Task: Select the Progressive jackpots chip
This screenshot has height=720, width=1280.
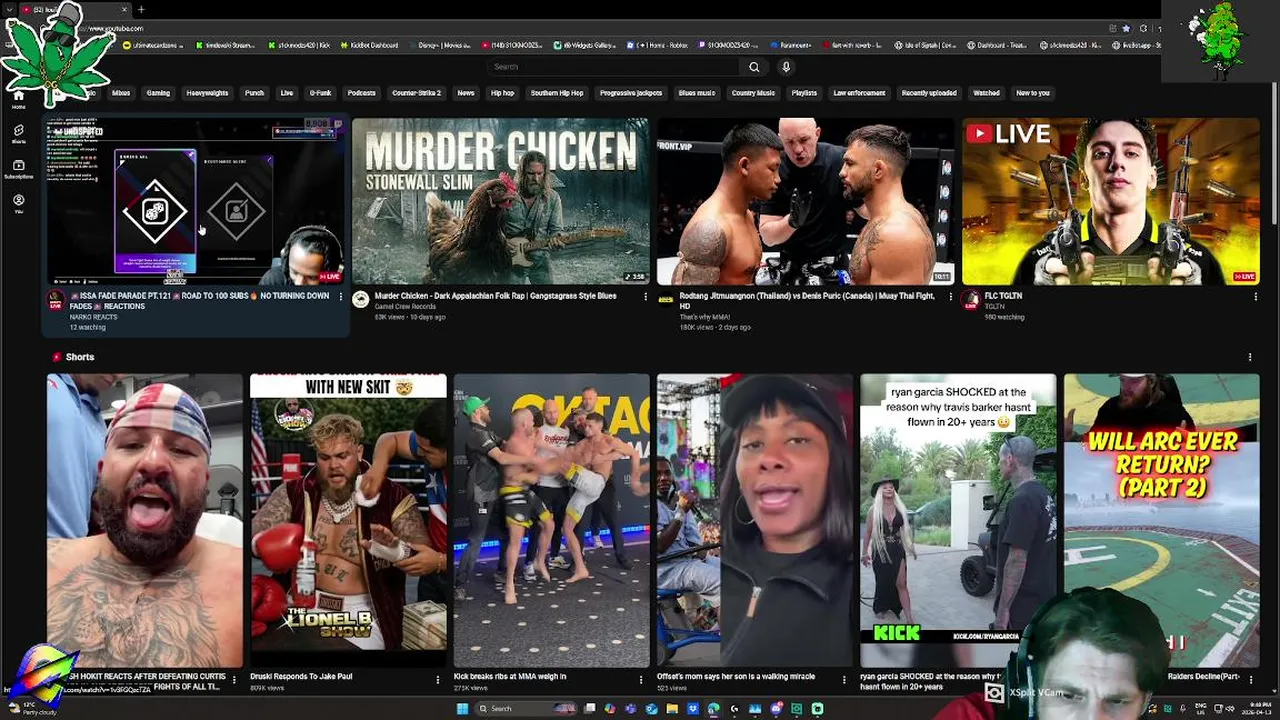Action: (x=631, y=93)
